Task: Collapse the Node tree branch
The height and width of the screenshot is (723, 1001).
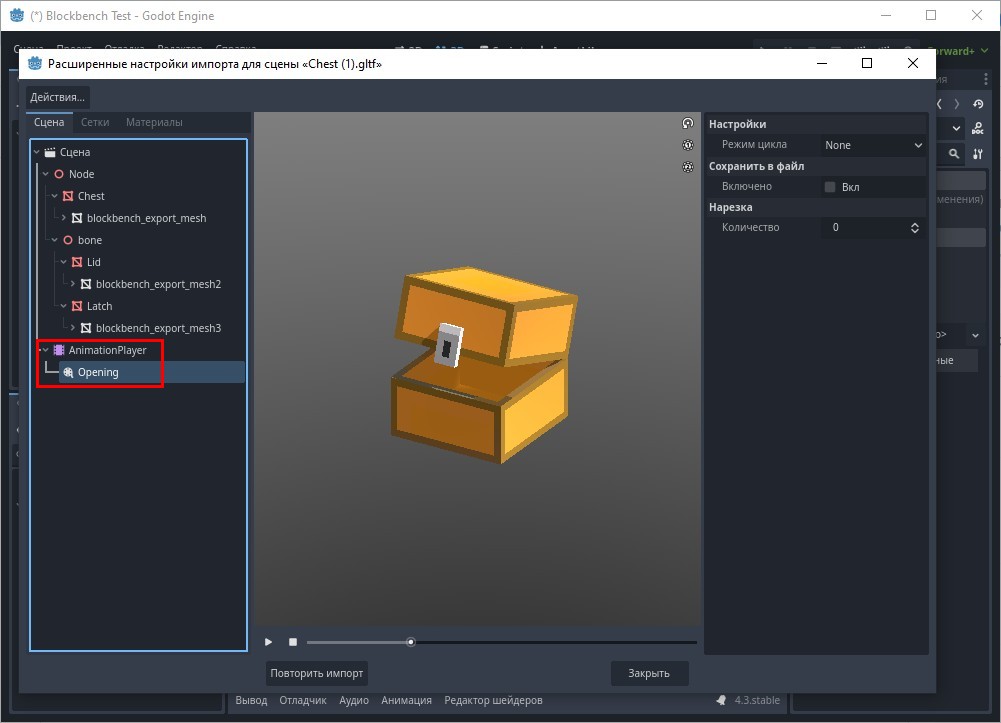Action: [46, 174]
